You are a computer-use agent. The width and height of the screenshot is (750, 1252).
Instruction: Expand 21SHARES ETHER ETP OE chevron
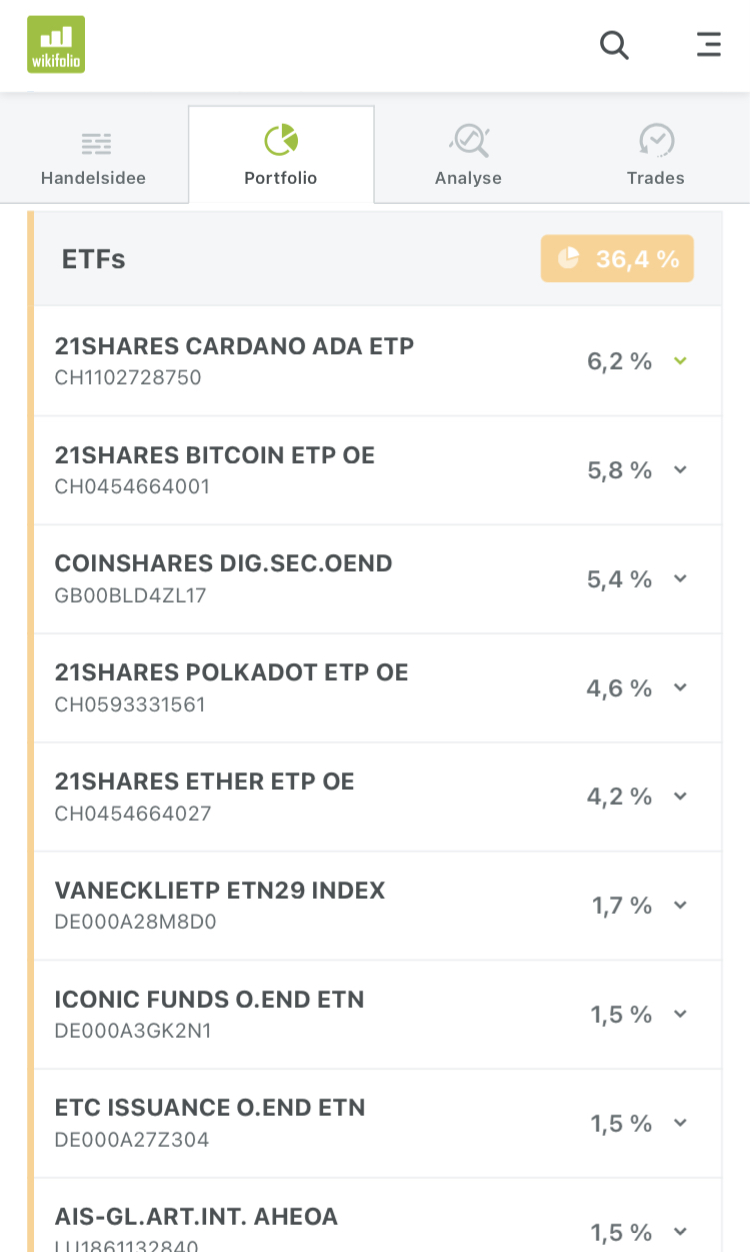(x=681, y=797)
